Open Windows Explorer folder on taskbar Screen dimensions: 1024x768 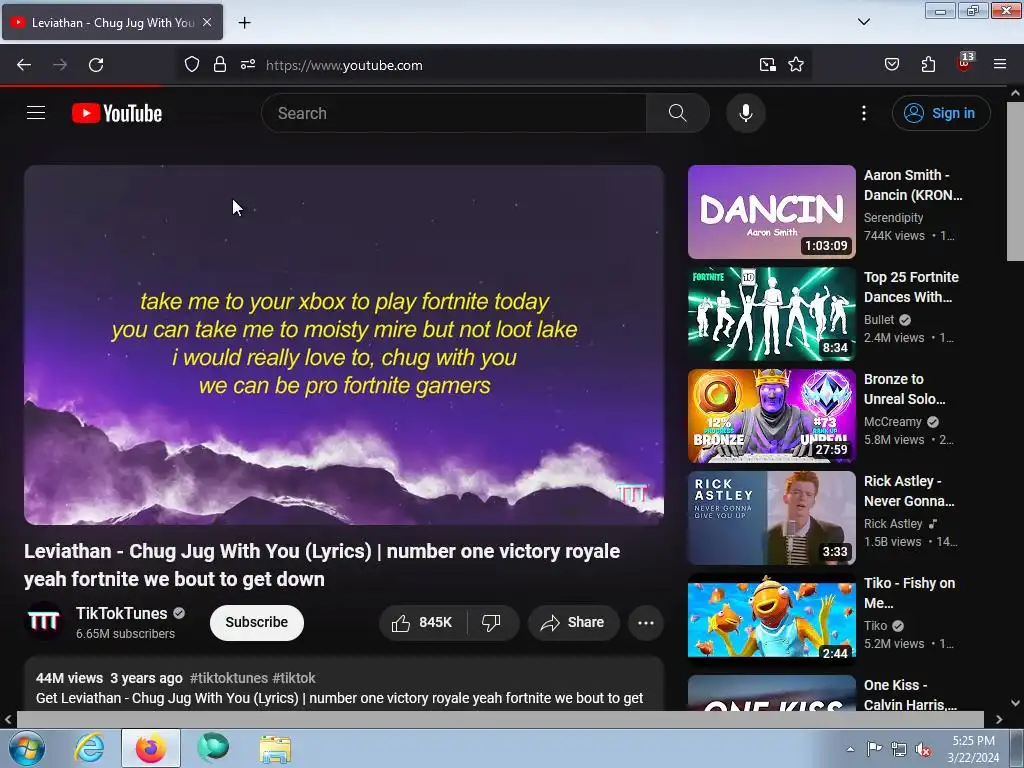pyautogui.click(x=275, y=748)
